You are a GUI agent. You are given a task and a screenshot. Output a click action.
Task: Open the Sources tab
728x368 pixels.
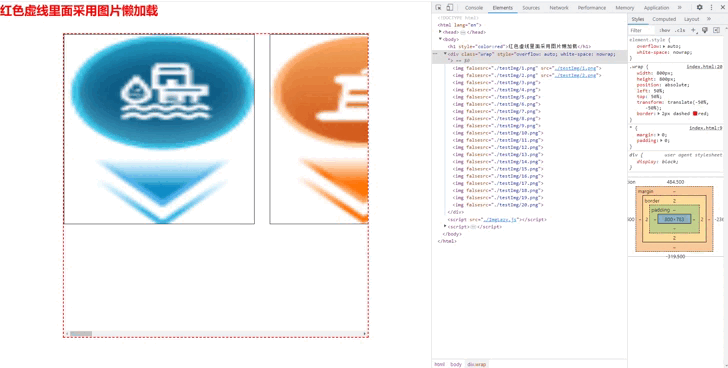pos(531,8)
